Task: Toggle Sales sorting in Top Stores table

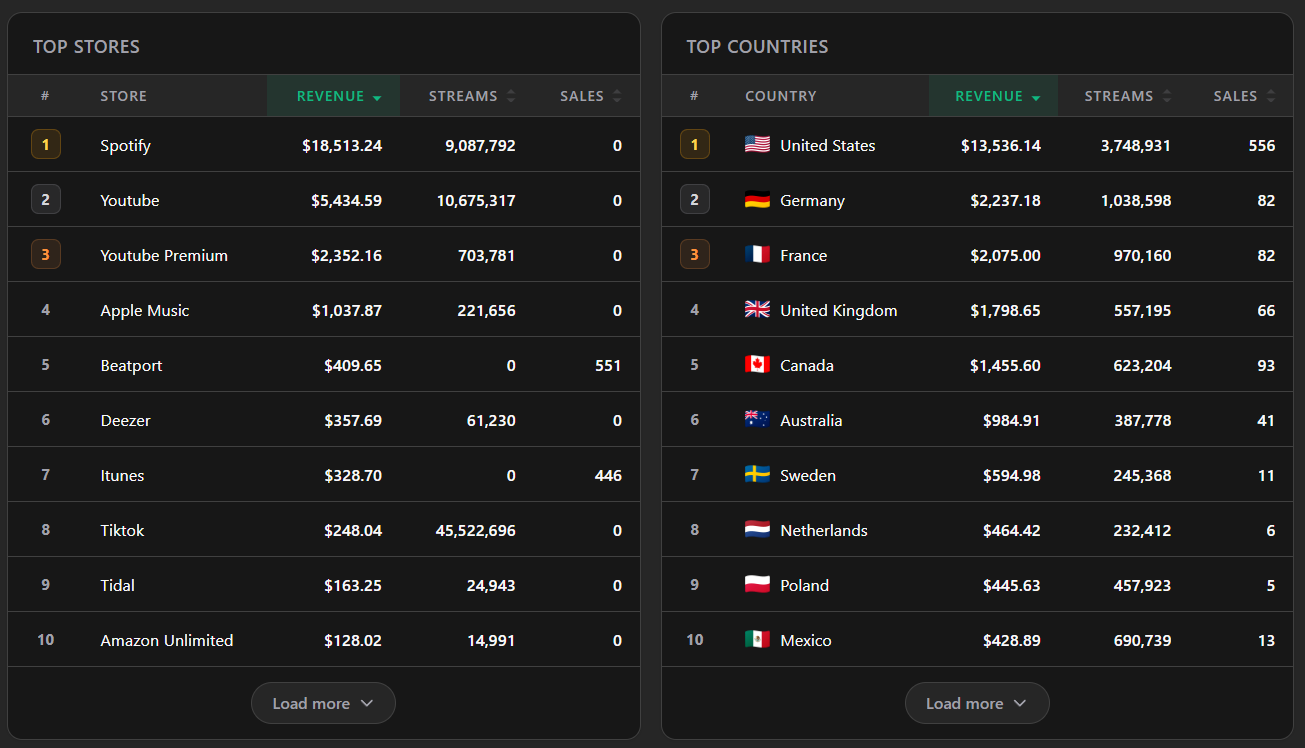Action: (x=589, y=95)
